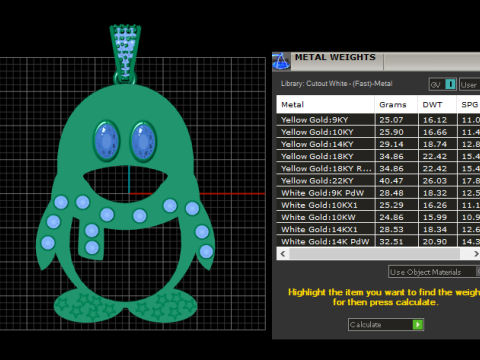Click the Grams column header
Screen dimensions: 480x360
pyautogui.click(x=396, y=105)
